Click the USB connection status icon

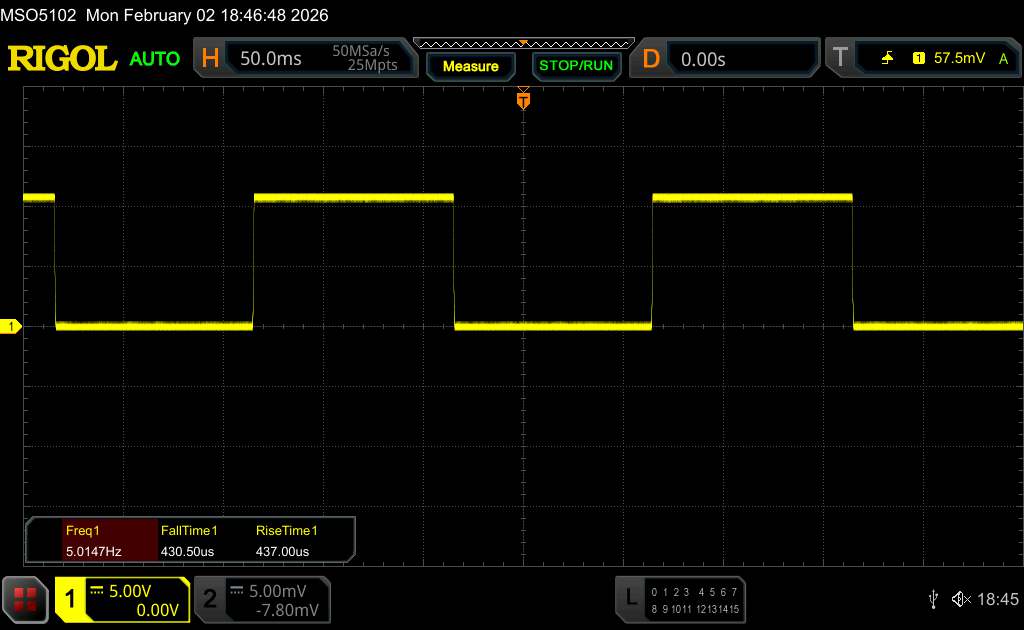click(932, 598)
